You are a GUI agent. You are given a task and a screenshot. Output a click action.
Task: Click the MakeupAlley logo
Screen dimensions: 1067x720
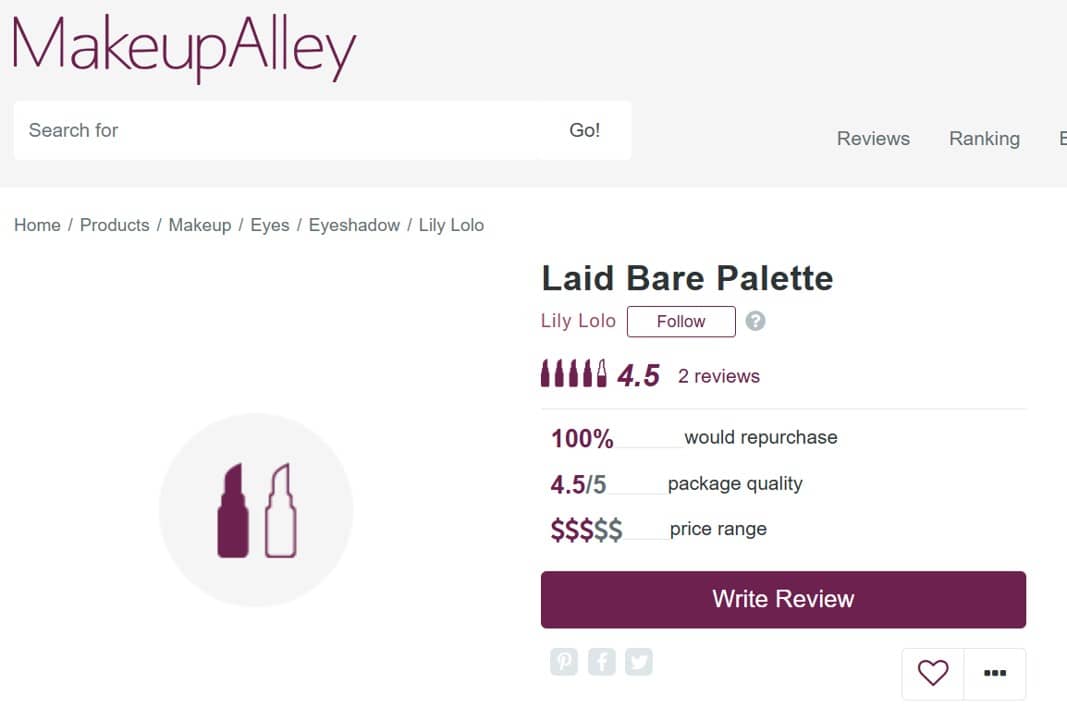coord(184,46)
